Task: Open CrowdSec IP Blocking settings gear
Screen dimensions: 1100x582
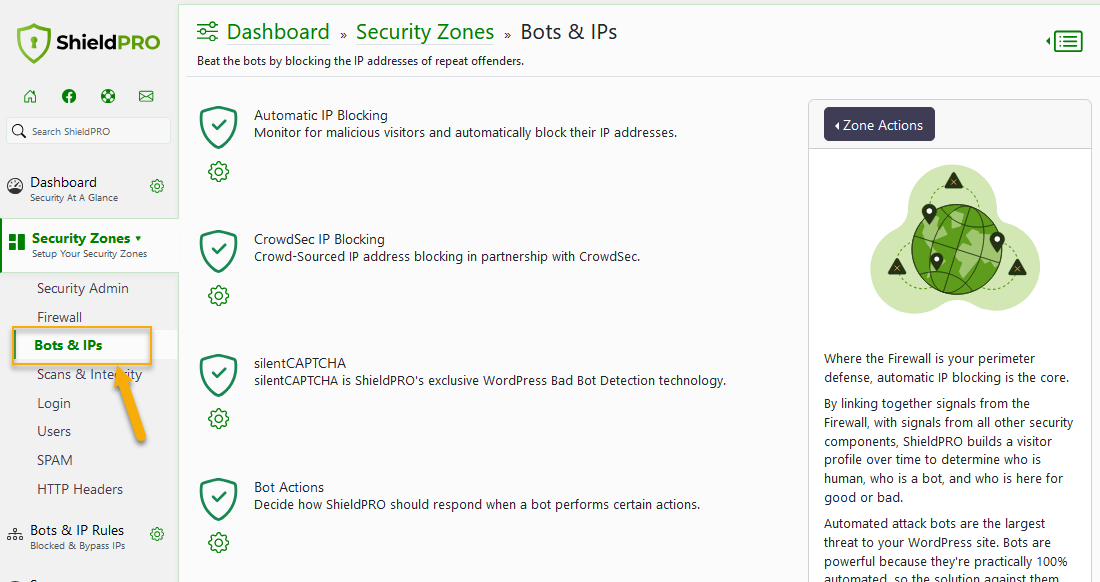Action: click(218, 295)
